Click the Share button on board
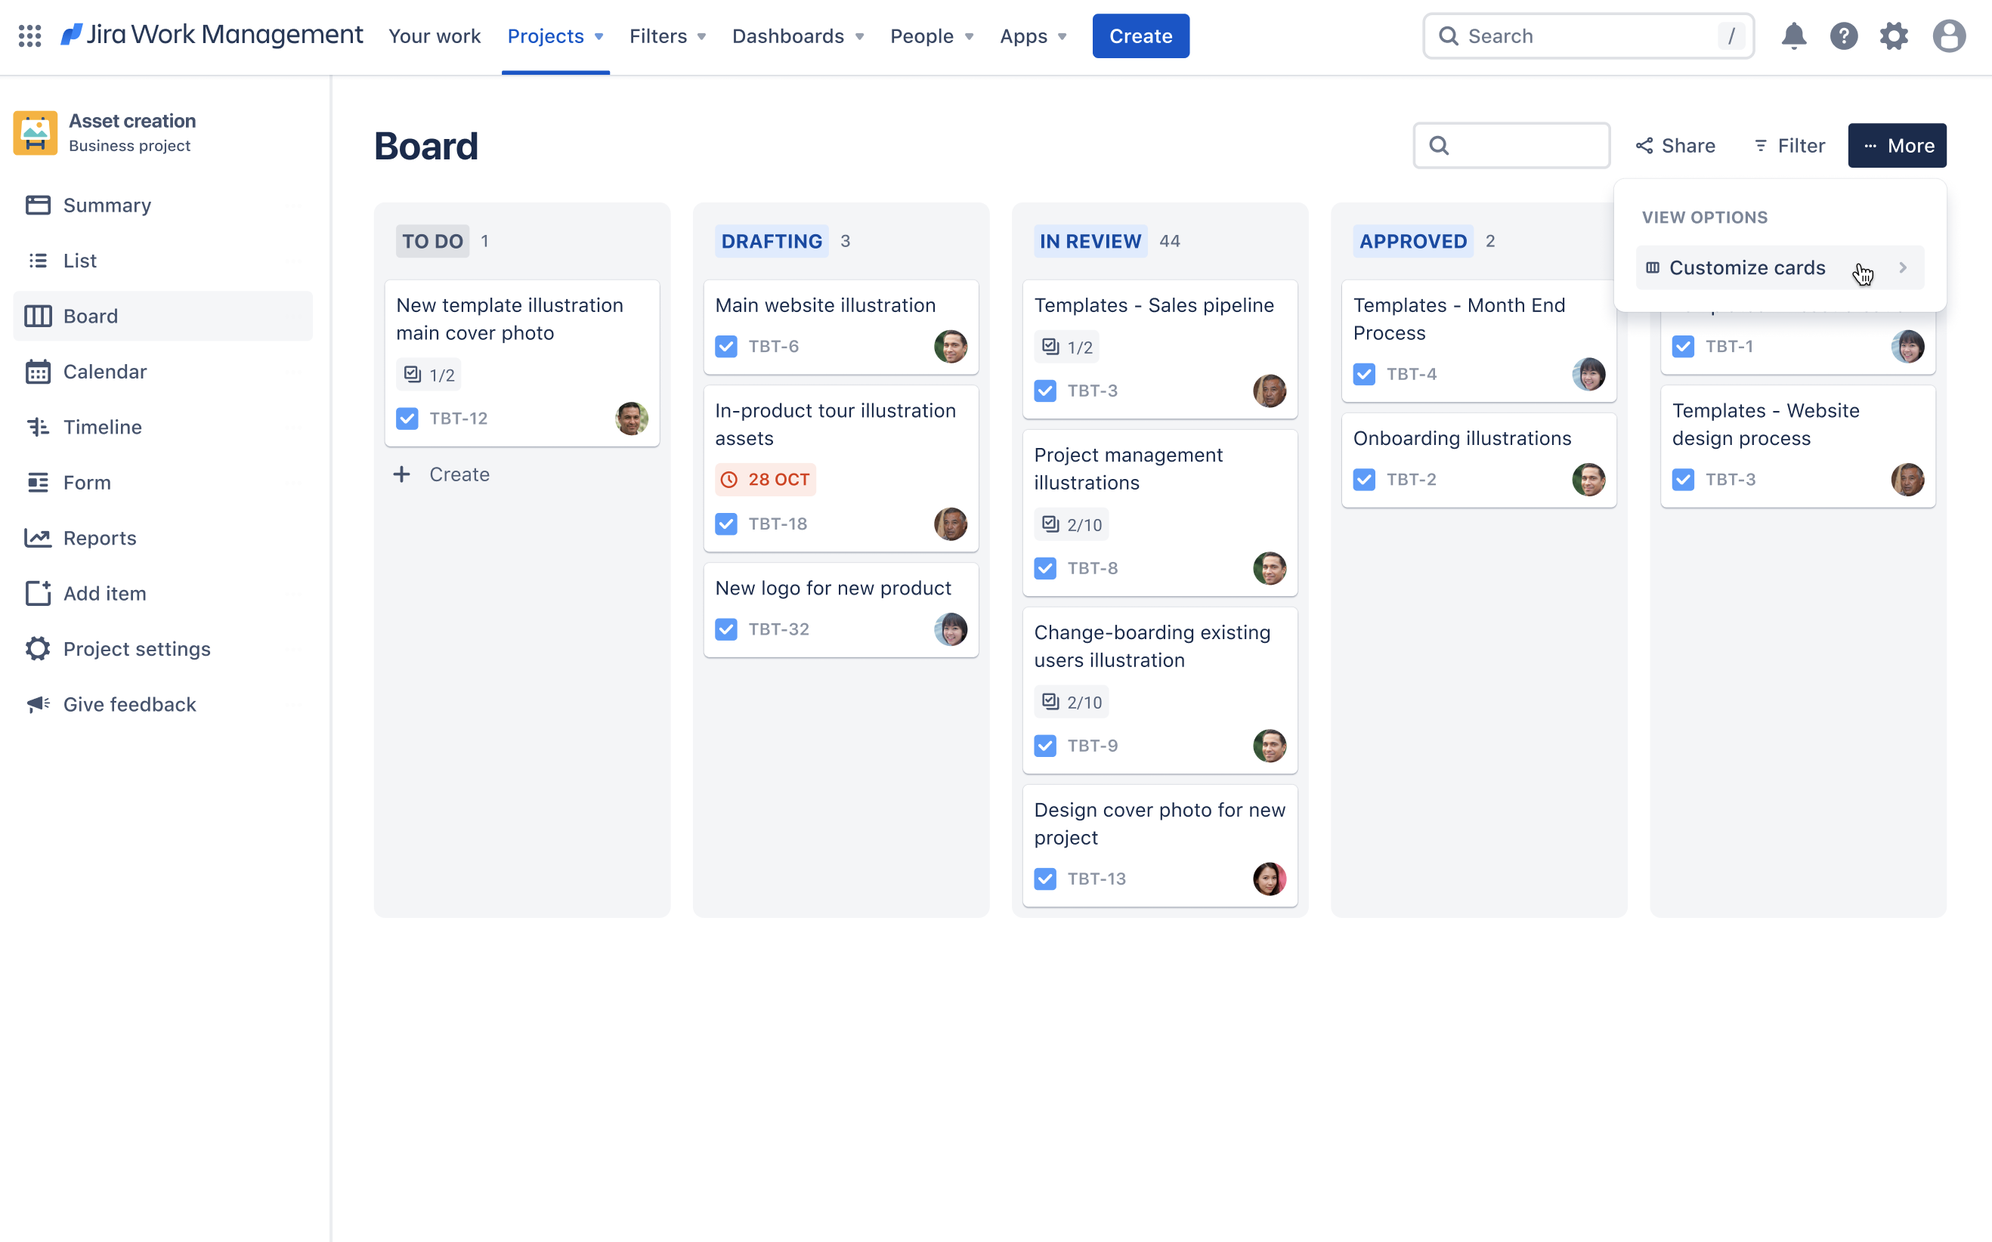Viewport: 1992px width, 1242px height. (x=1675, y=146)
